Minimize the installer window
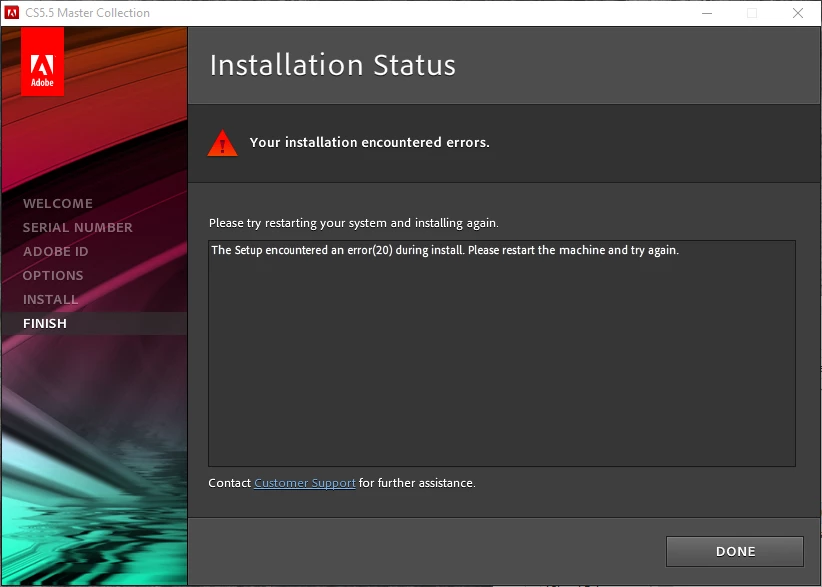The image size is (822, 587). click(707, 13)
